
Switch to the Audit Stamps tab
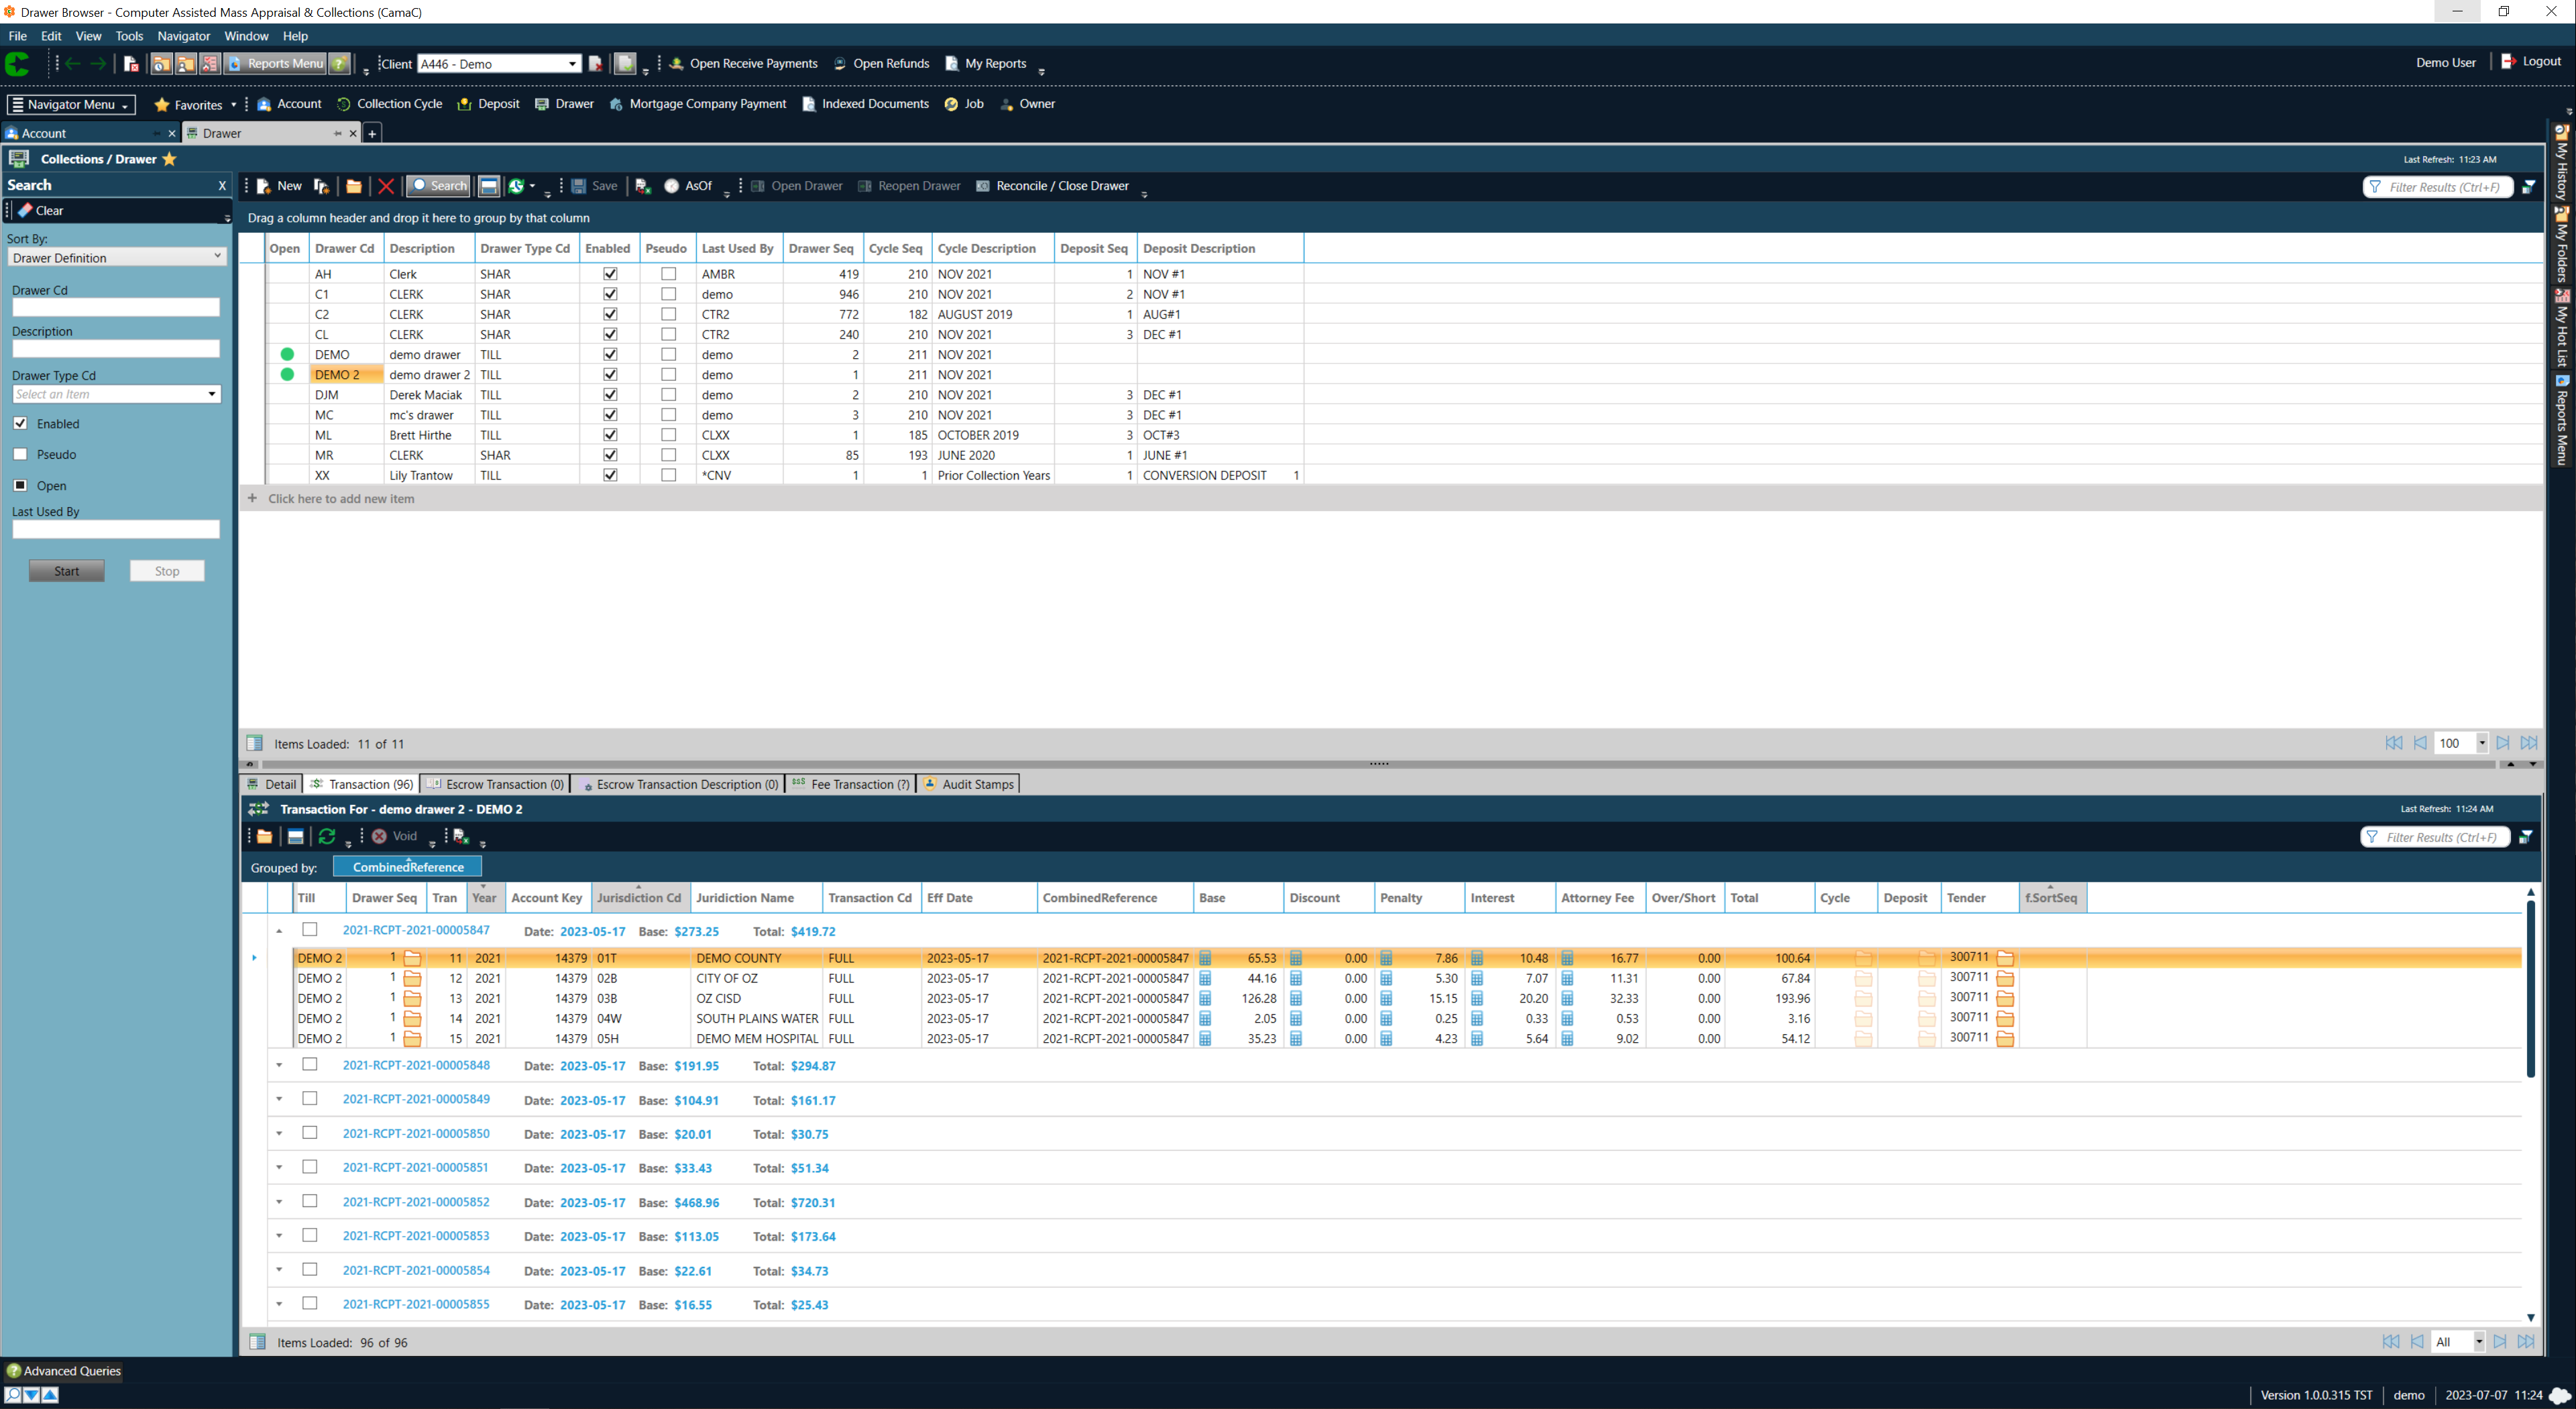[968, 784]
